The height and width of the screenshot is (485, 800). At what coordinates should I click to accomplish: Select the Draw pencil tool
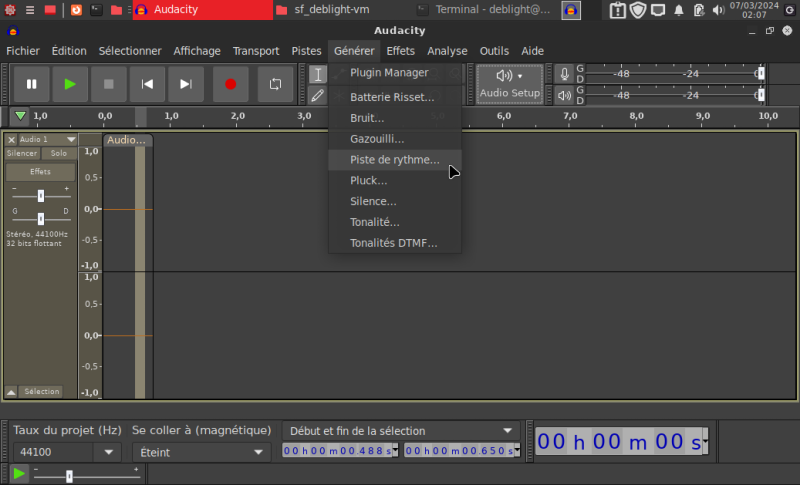(317, 96)
